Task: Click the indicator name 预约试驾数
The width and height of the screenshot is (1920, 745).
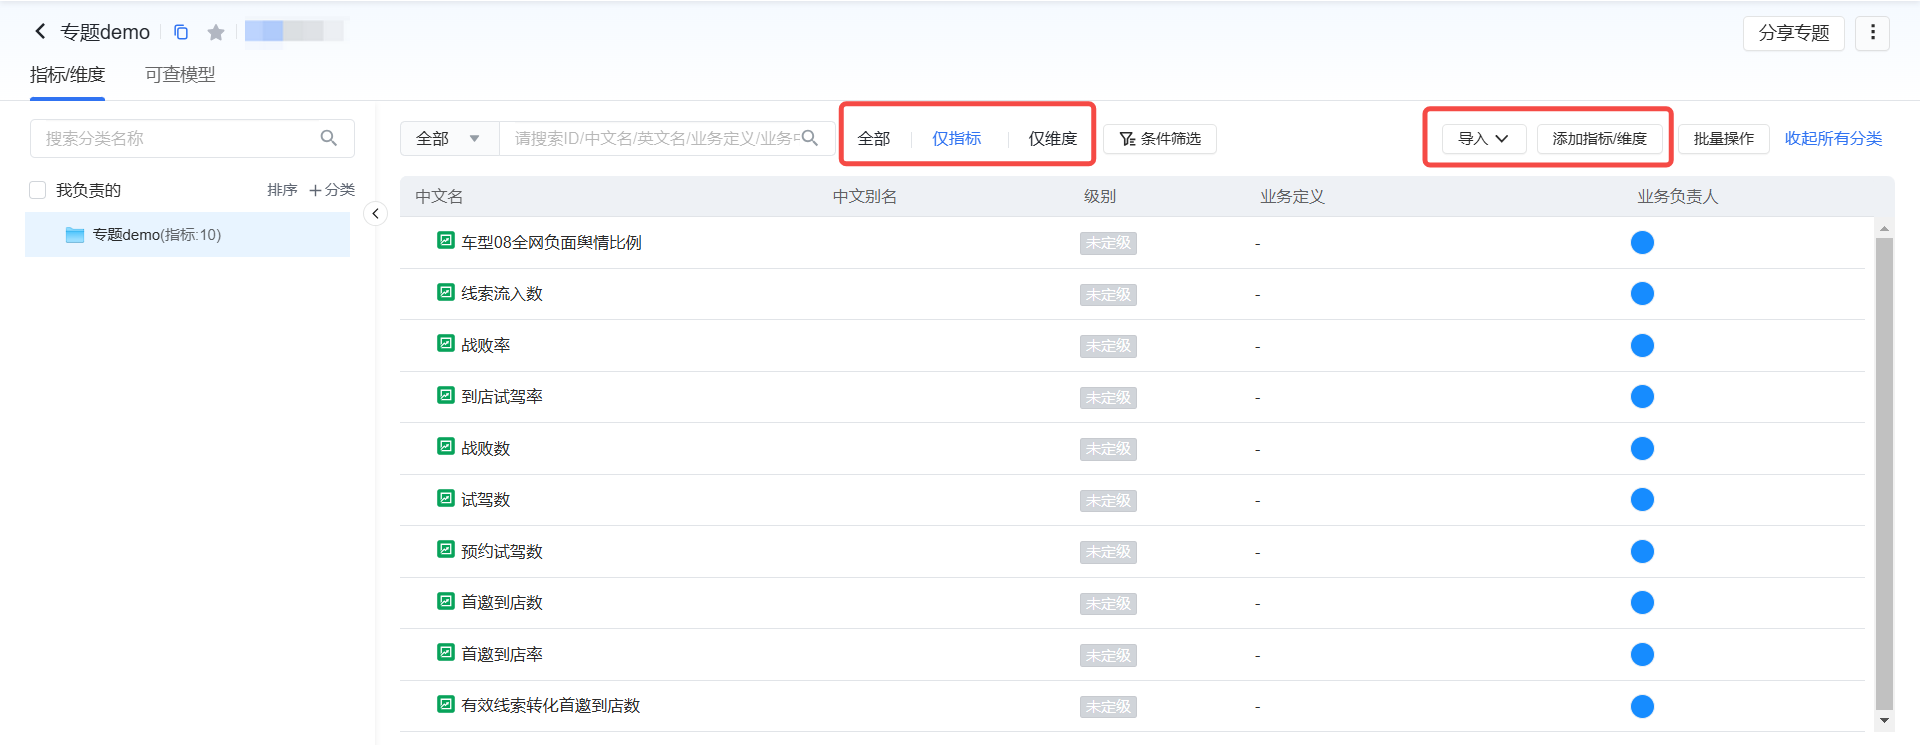Action: (502, 551)
